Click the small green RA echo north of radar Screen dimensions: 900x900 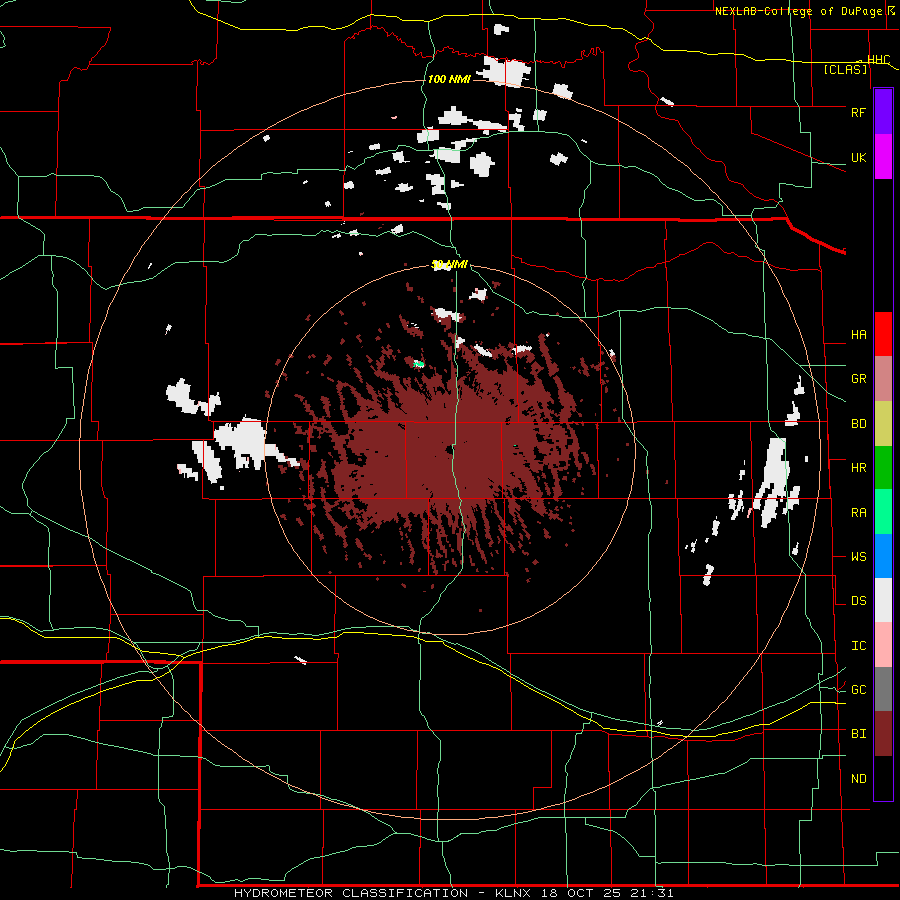418,363
